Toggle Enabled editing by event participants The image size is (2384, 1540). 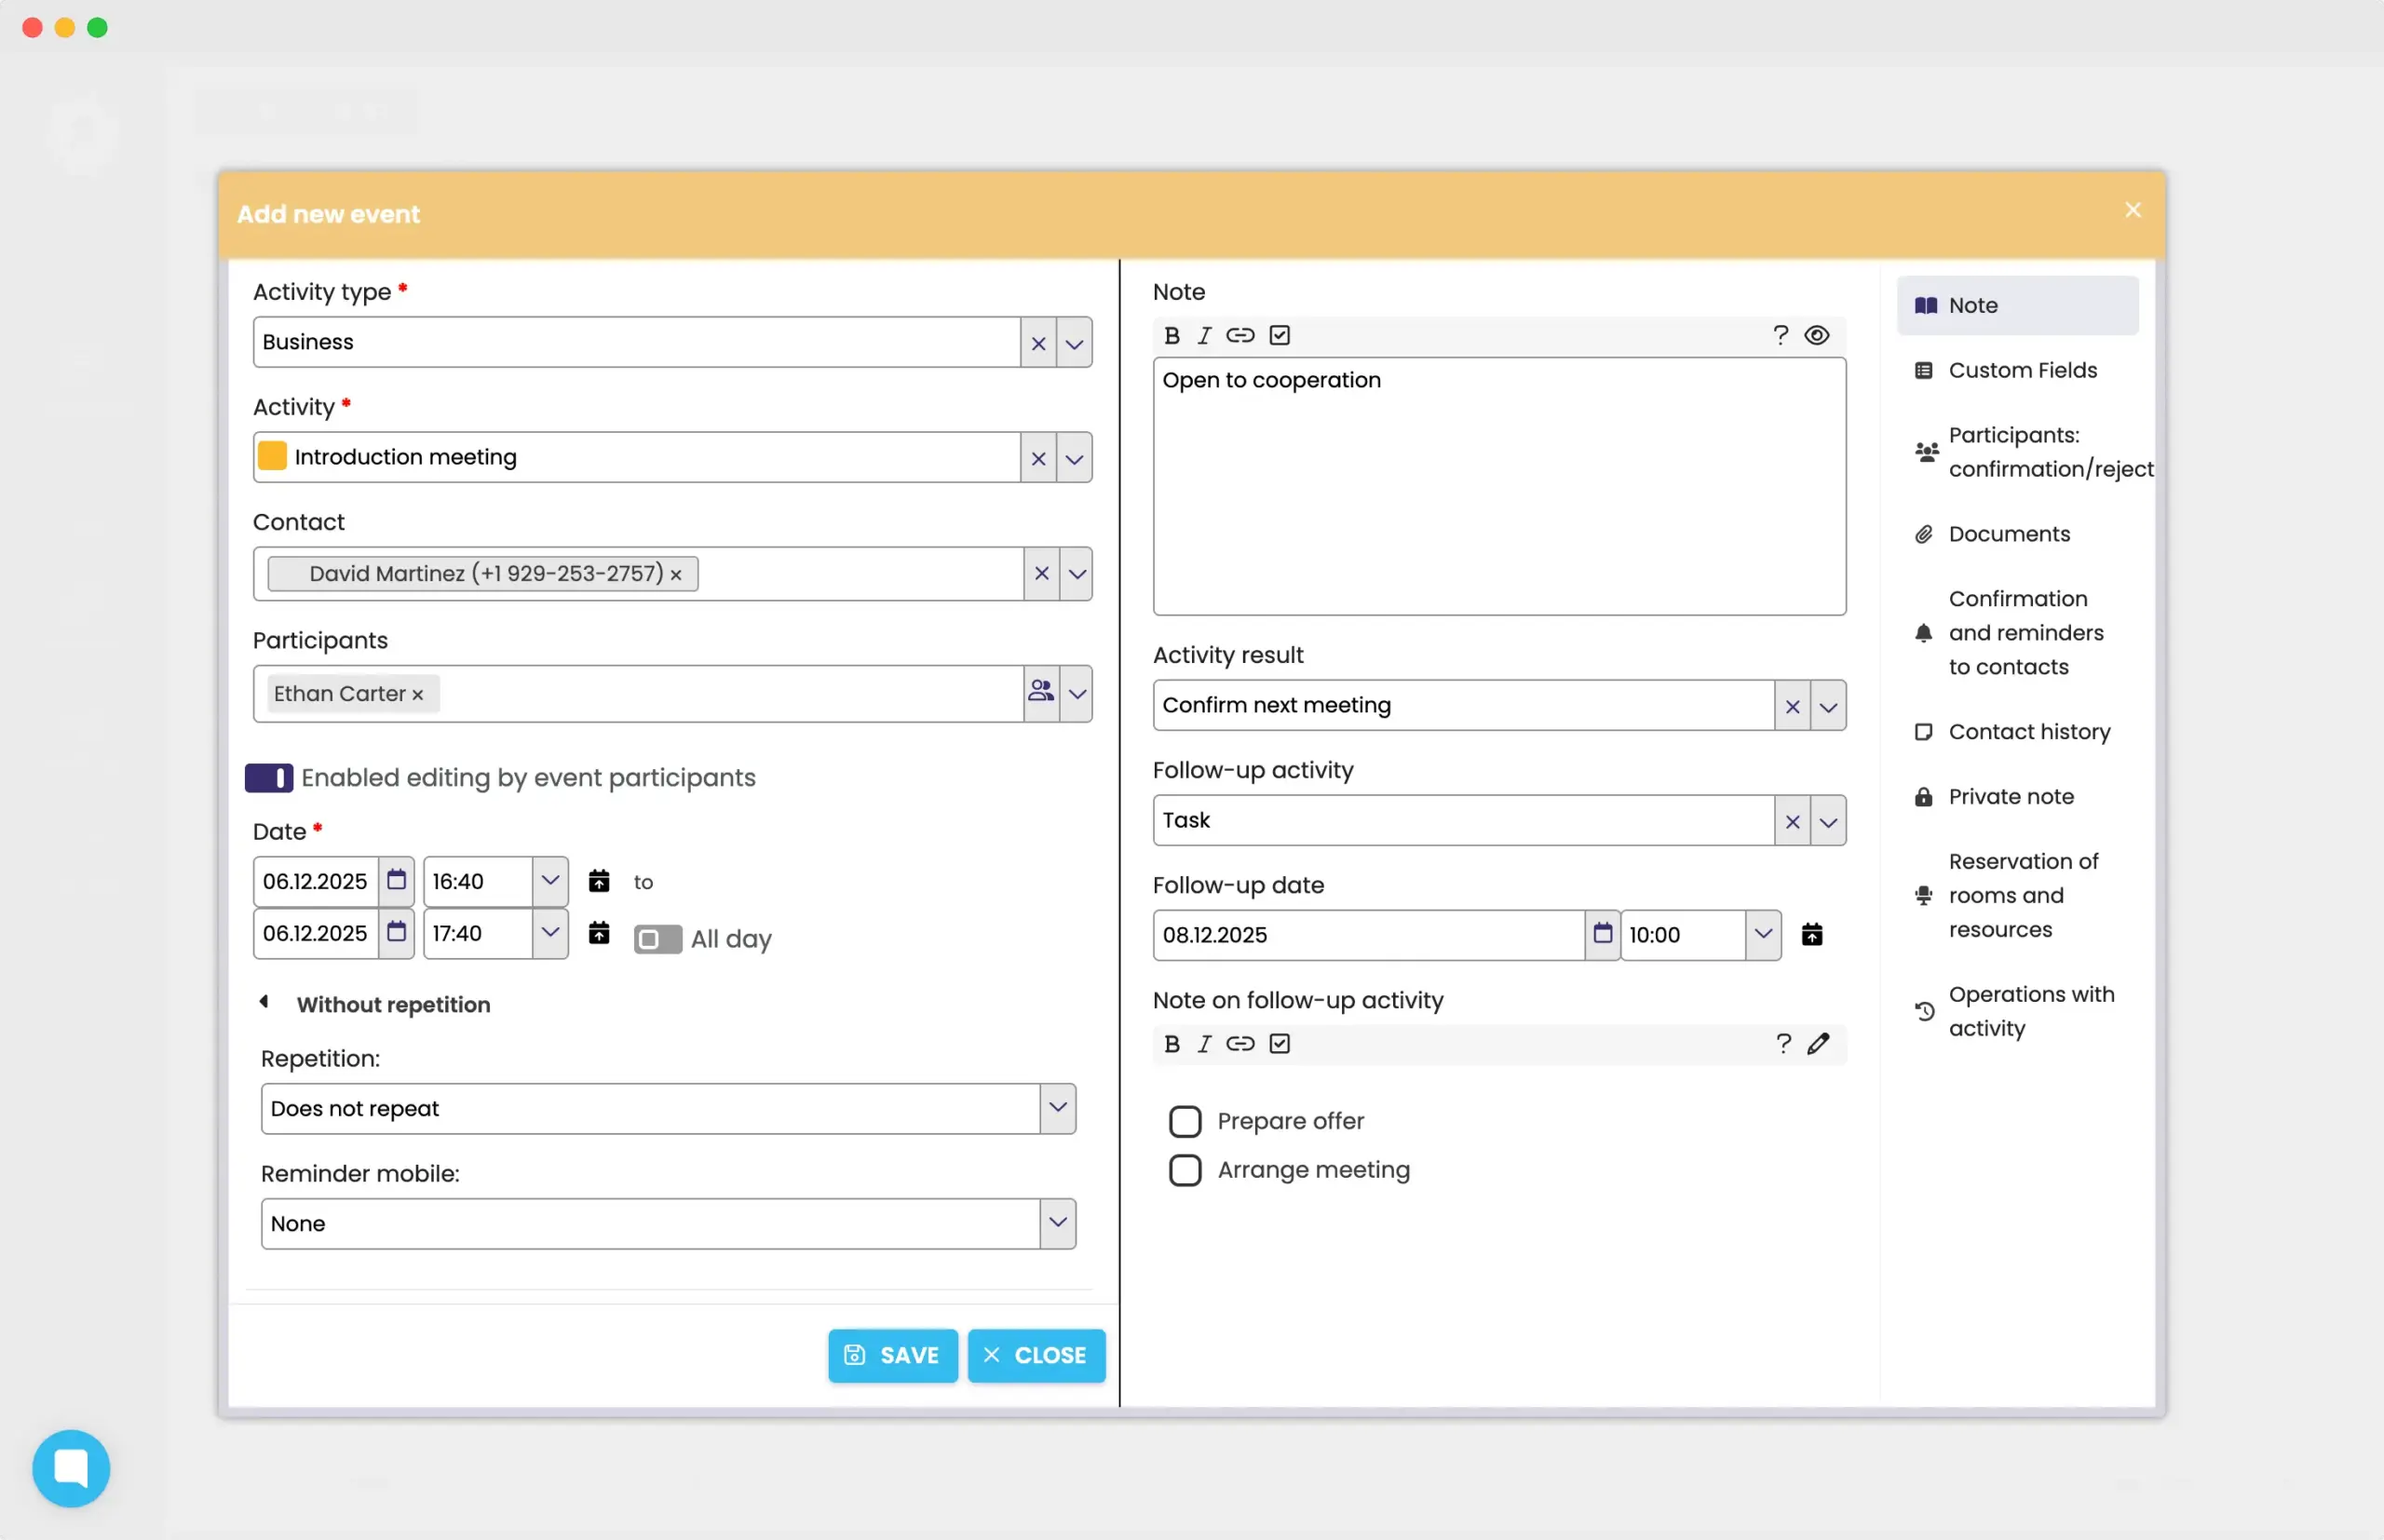click(269, 778)
